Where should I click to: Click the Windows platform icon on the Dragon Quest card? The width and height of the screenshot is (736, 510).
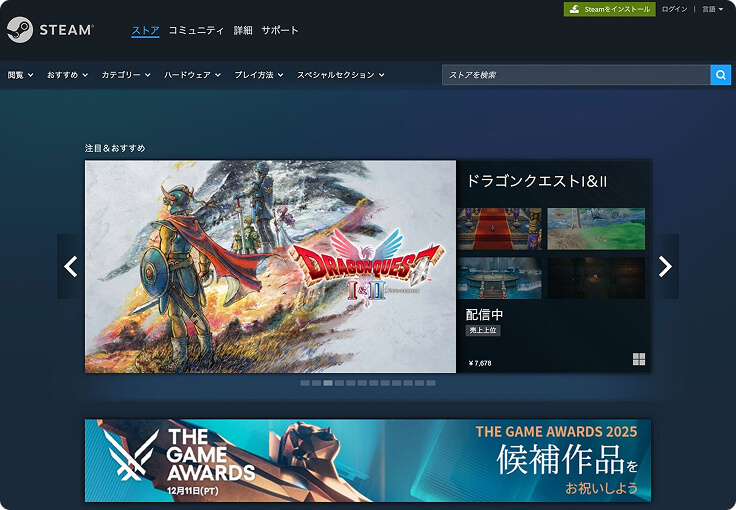coord(639,359)
